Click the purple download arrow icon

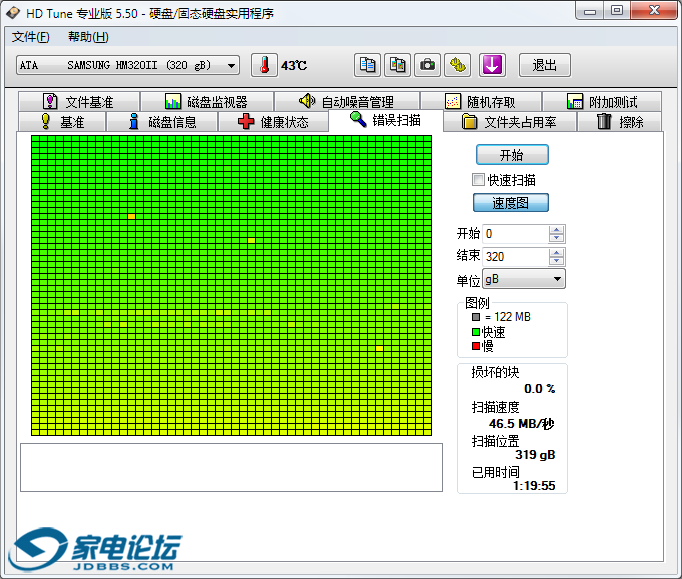(492, 65)
